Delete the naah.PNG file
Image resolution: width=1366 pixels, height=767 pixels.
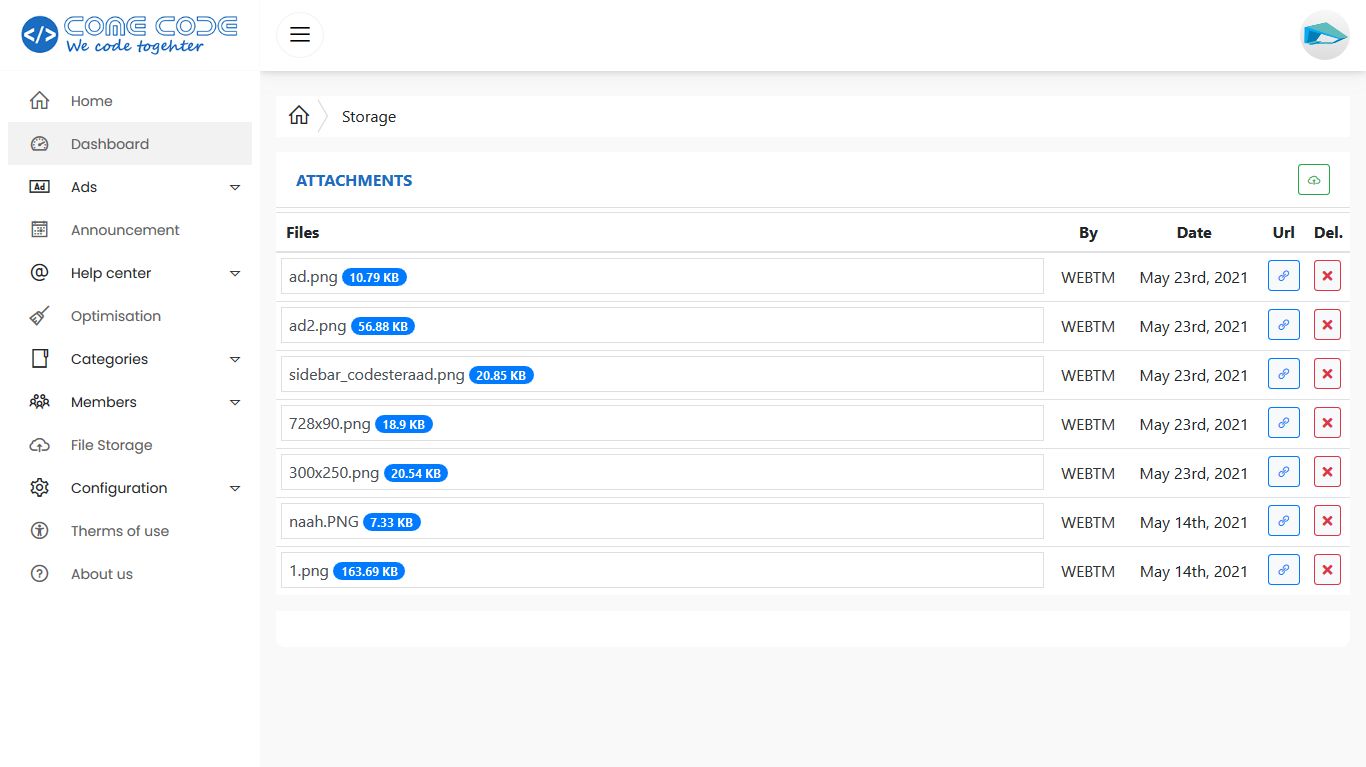tap(1327, 521)
